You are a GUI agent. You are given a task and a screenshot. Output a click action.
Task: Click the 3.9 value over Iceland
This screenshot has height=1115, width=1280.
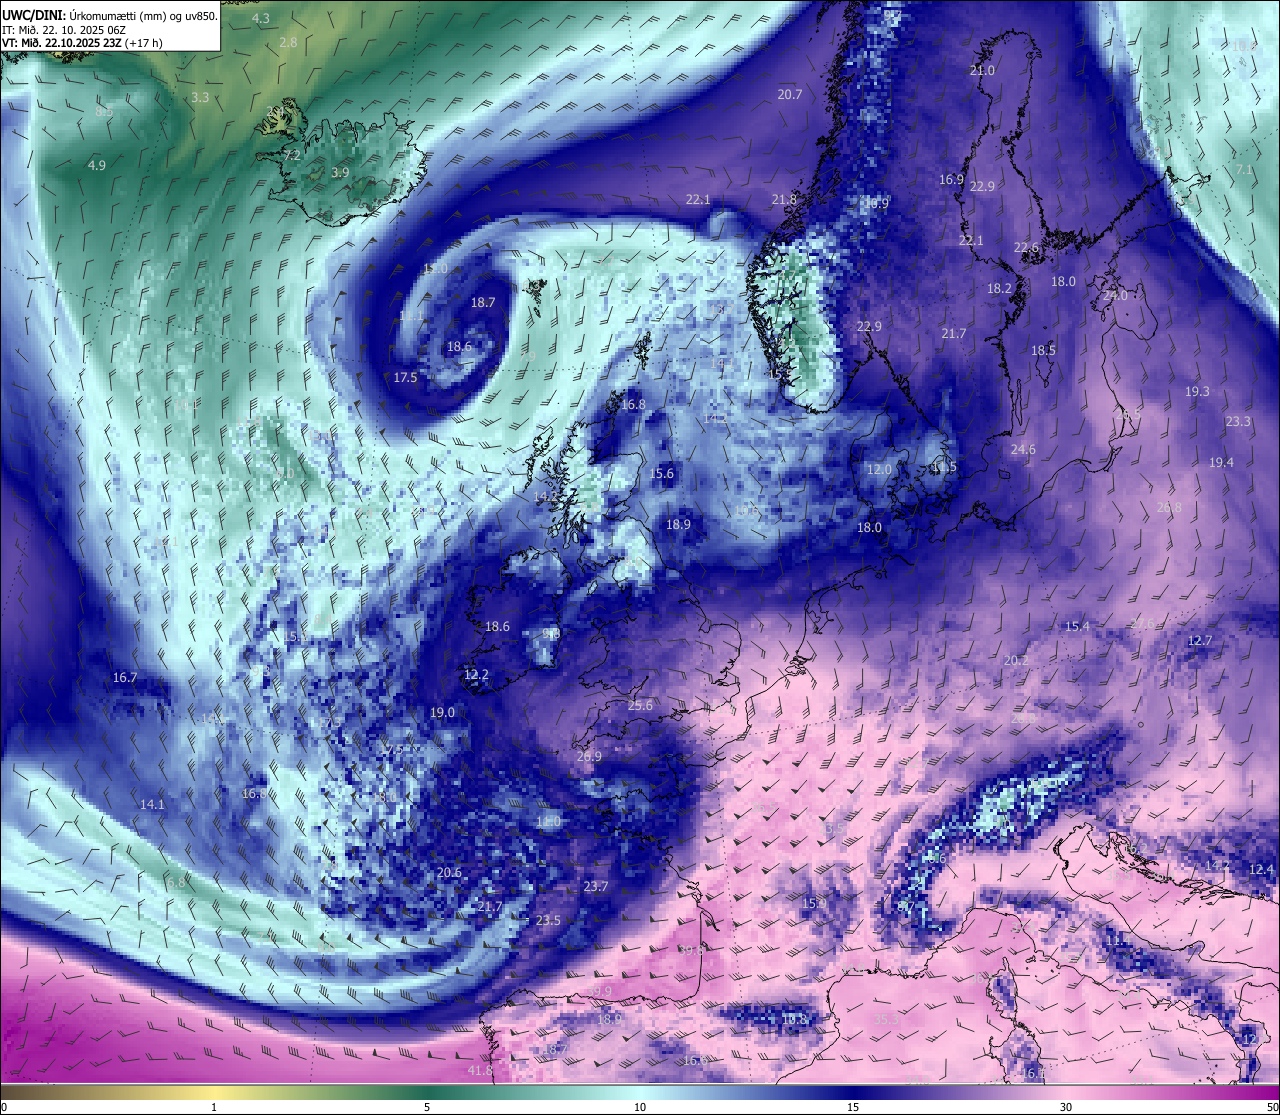click(x=340, y=172)
